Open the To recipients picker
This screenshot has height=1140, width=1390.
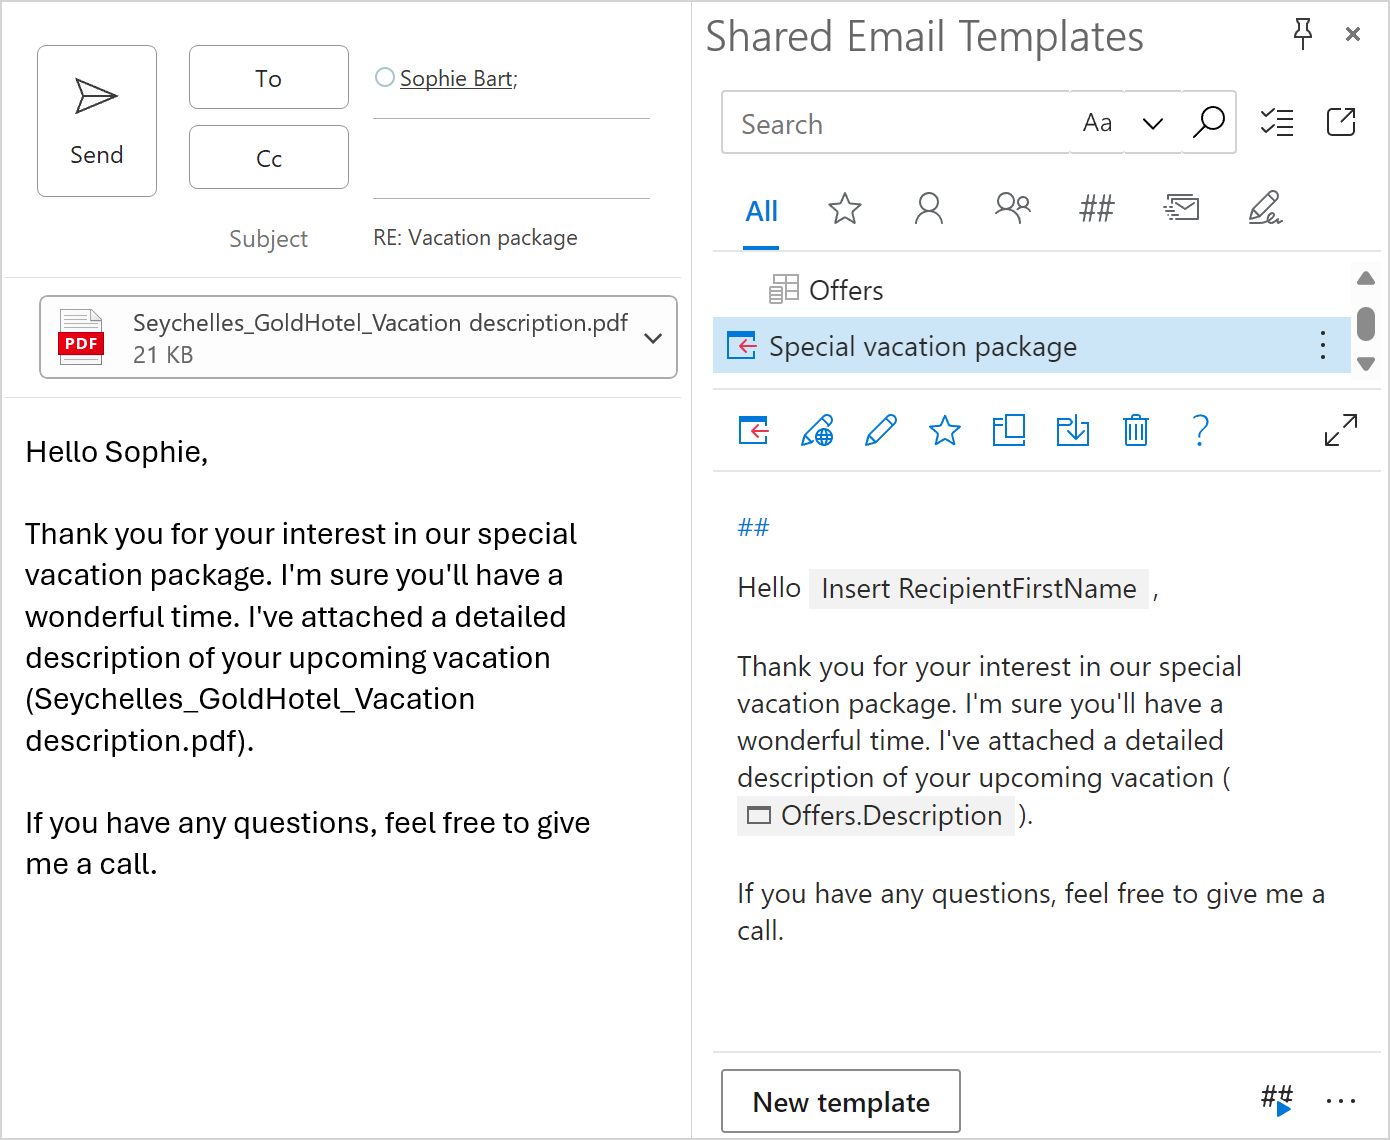point(269,78)
